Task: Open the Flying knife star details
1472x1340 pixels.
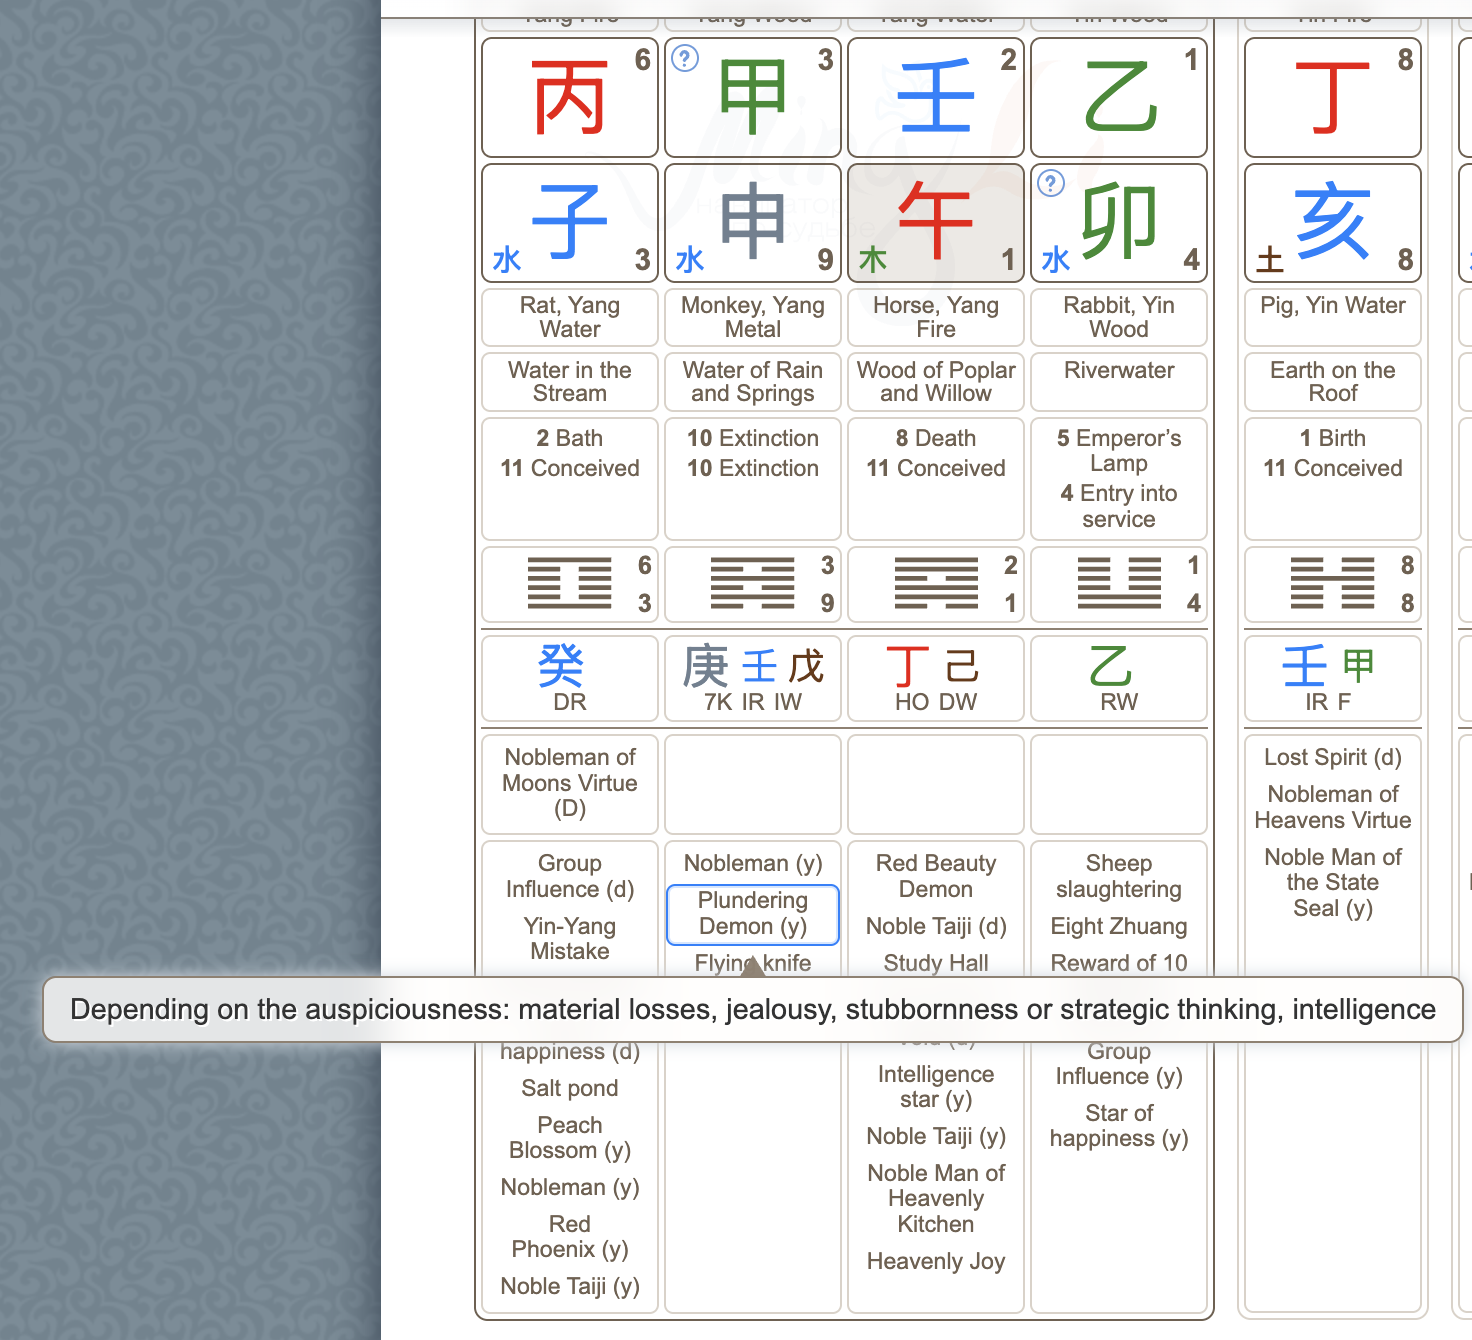Action: coord(752,962)
